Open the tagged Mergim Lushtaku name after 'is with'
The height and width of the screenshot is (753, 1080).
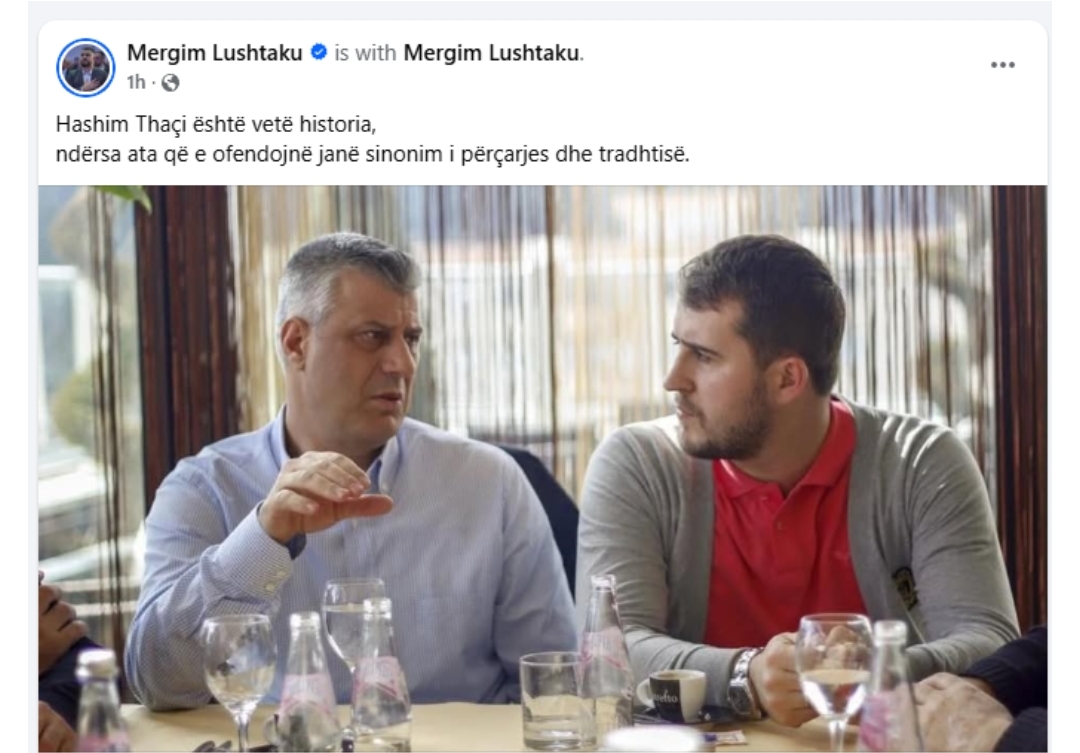491,53
